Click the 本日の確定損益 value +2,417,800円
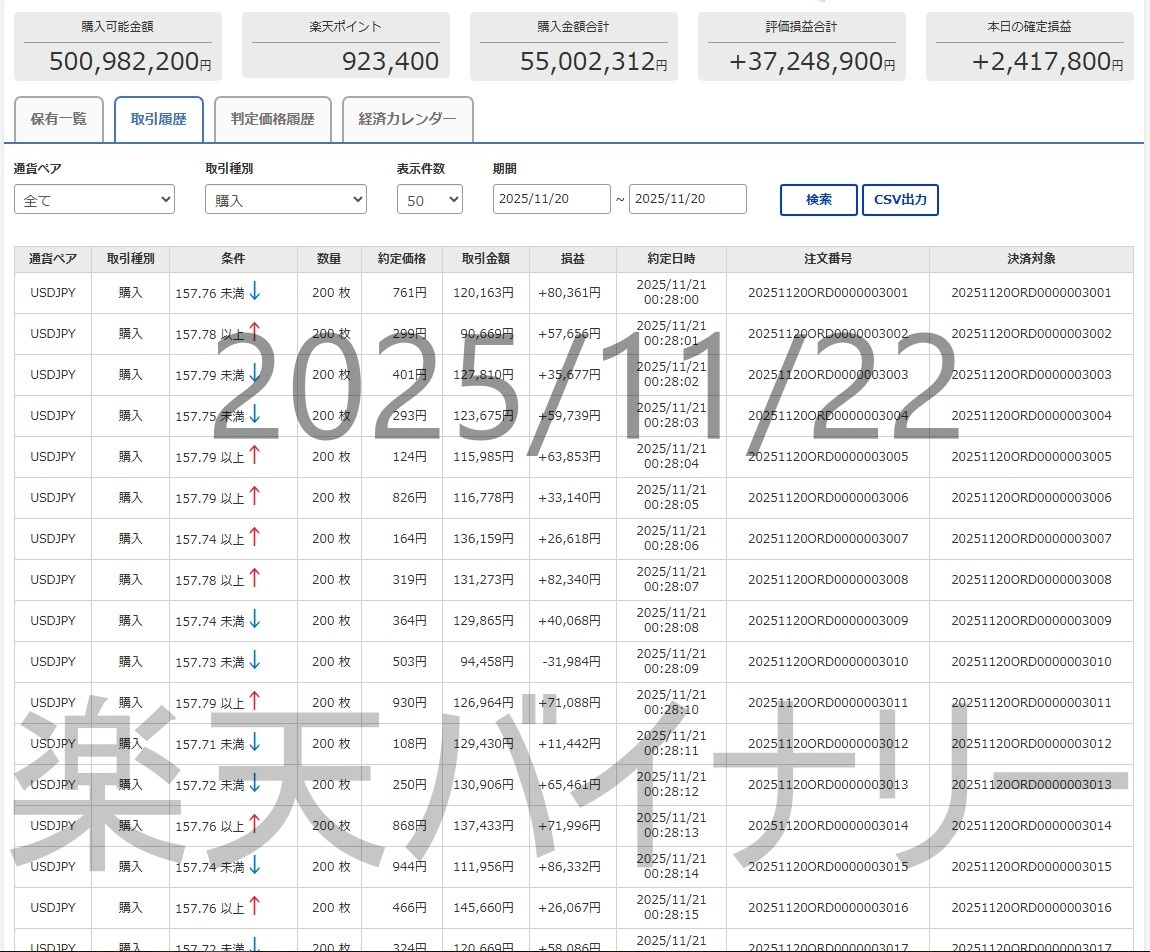Viewport: 1150px width, 952px height. (x=1047, y=61)
